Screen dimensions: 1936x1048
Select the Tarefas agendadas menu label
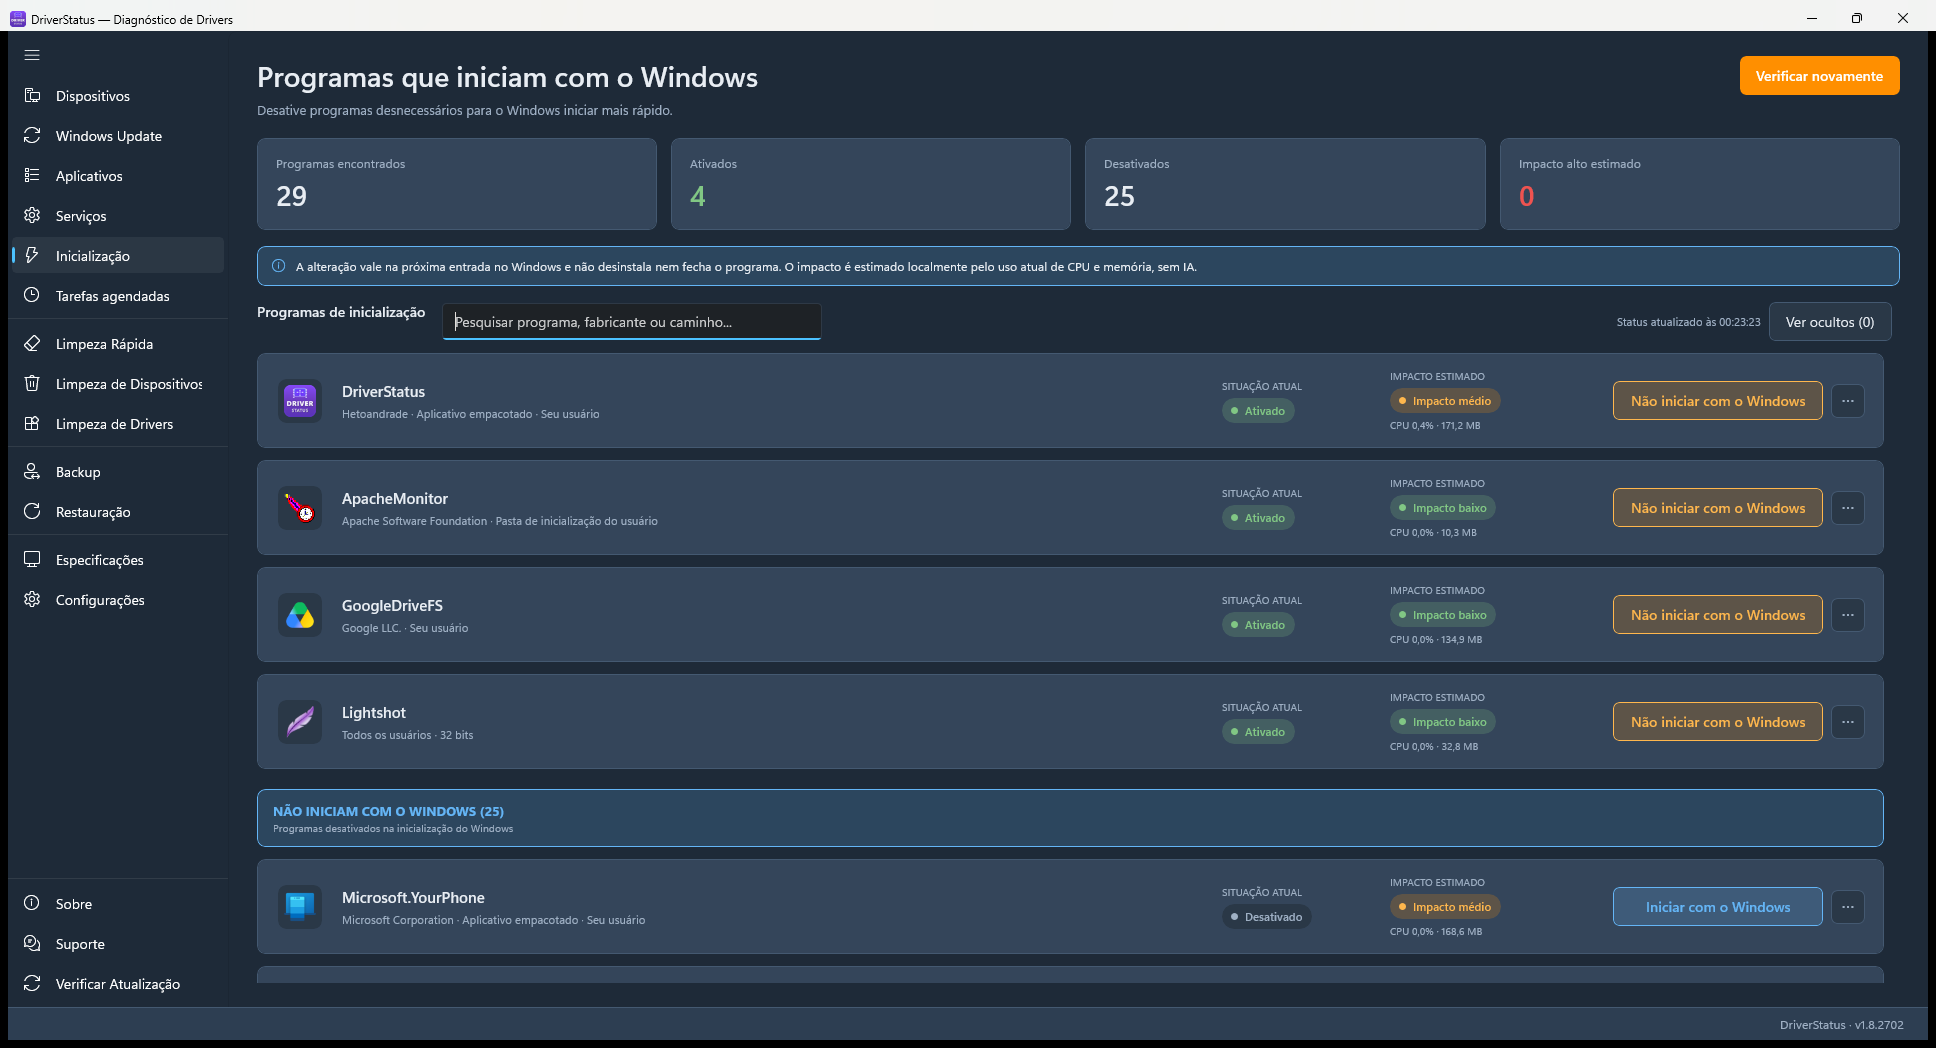click(x=113, y=296)
